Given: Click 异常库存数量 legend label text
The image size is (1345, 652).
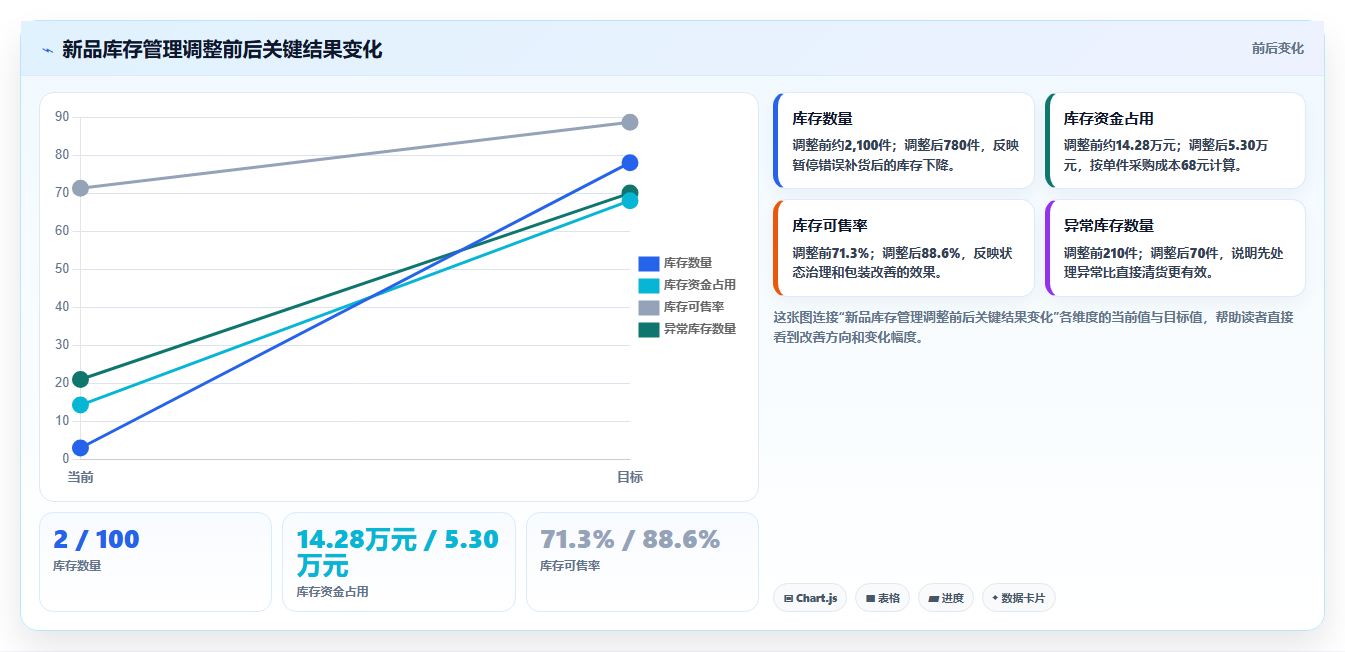Looking at the screenshot, I should [700, 329].
